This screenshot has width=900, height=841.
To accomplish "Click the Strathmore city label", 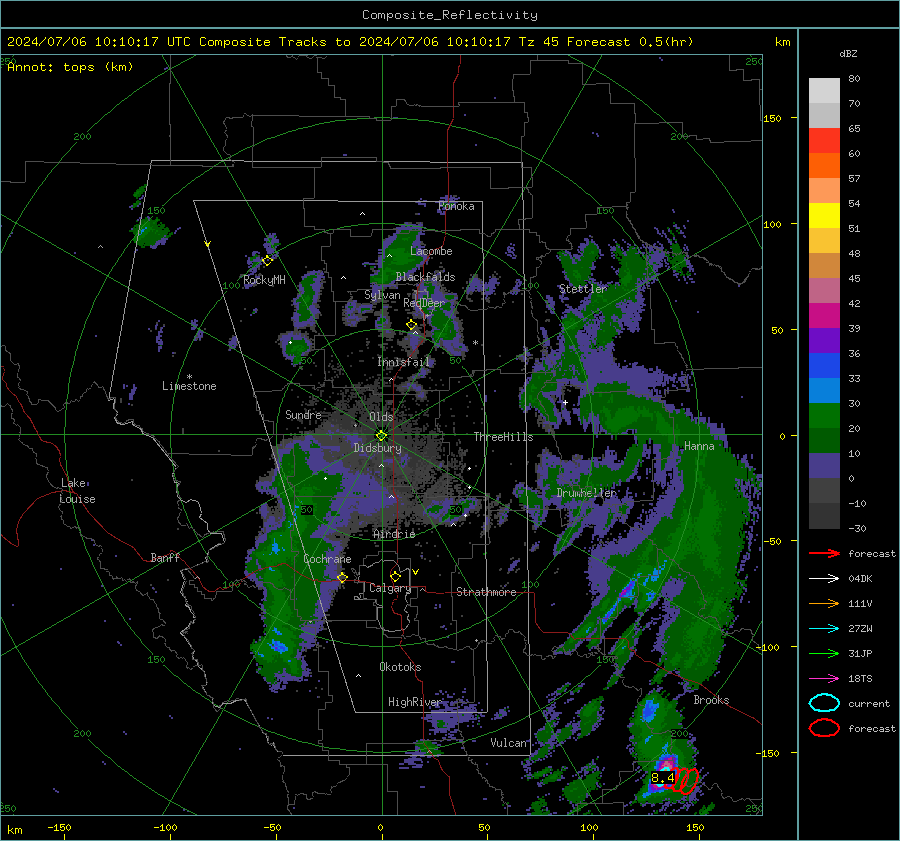I will click(486, 592).
